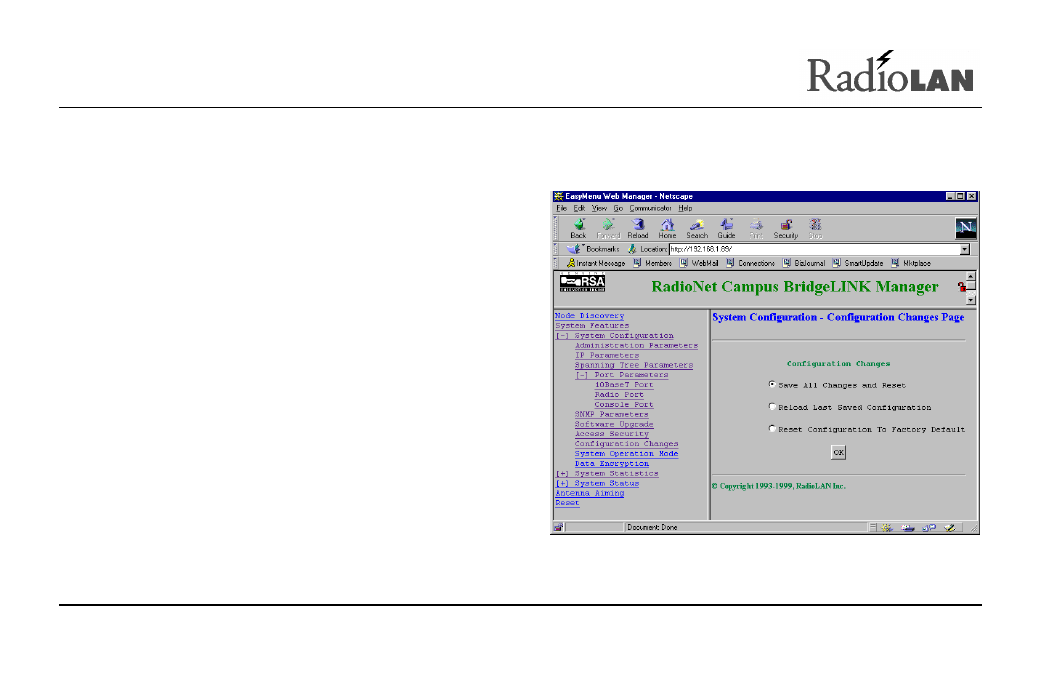Open Connections personal toolbar shortcut
Image resolution: width=1040 pixels, height=673 pixels.
[x=750, y=263]
